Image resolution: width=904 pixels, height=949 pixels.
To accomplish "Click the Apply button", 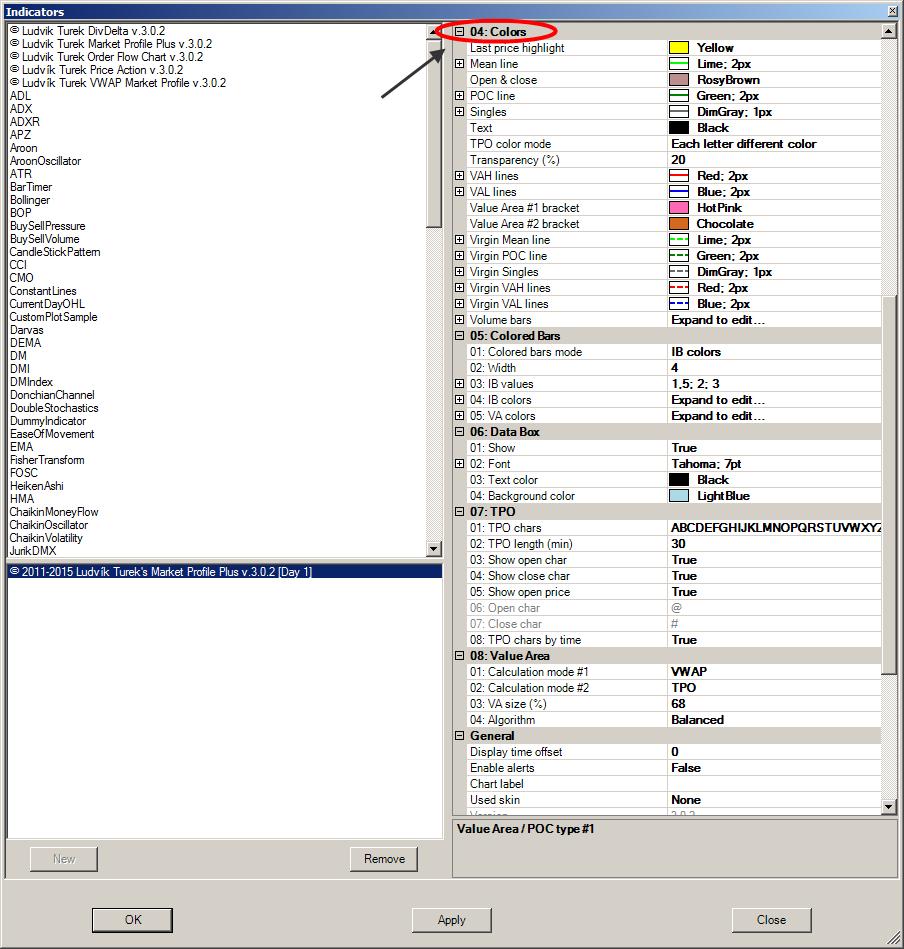I will [451, 920].
